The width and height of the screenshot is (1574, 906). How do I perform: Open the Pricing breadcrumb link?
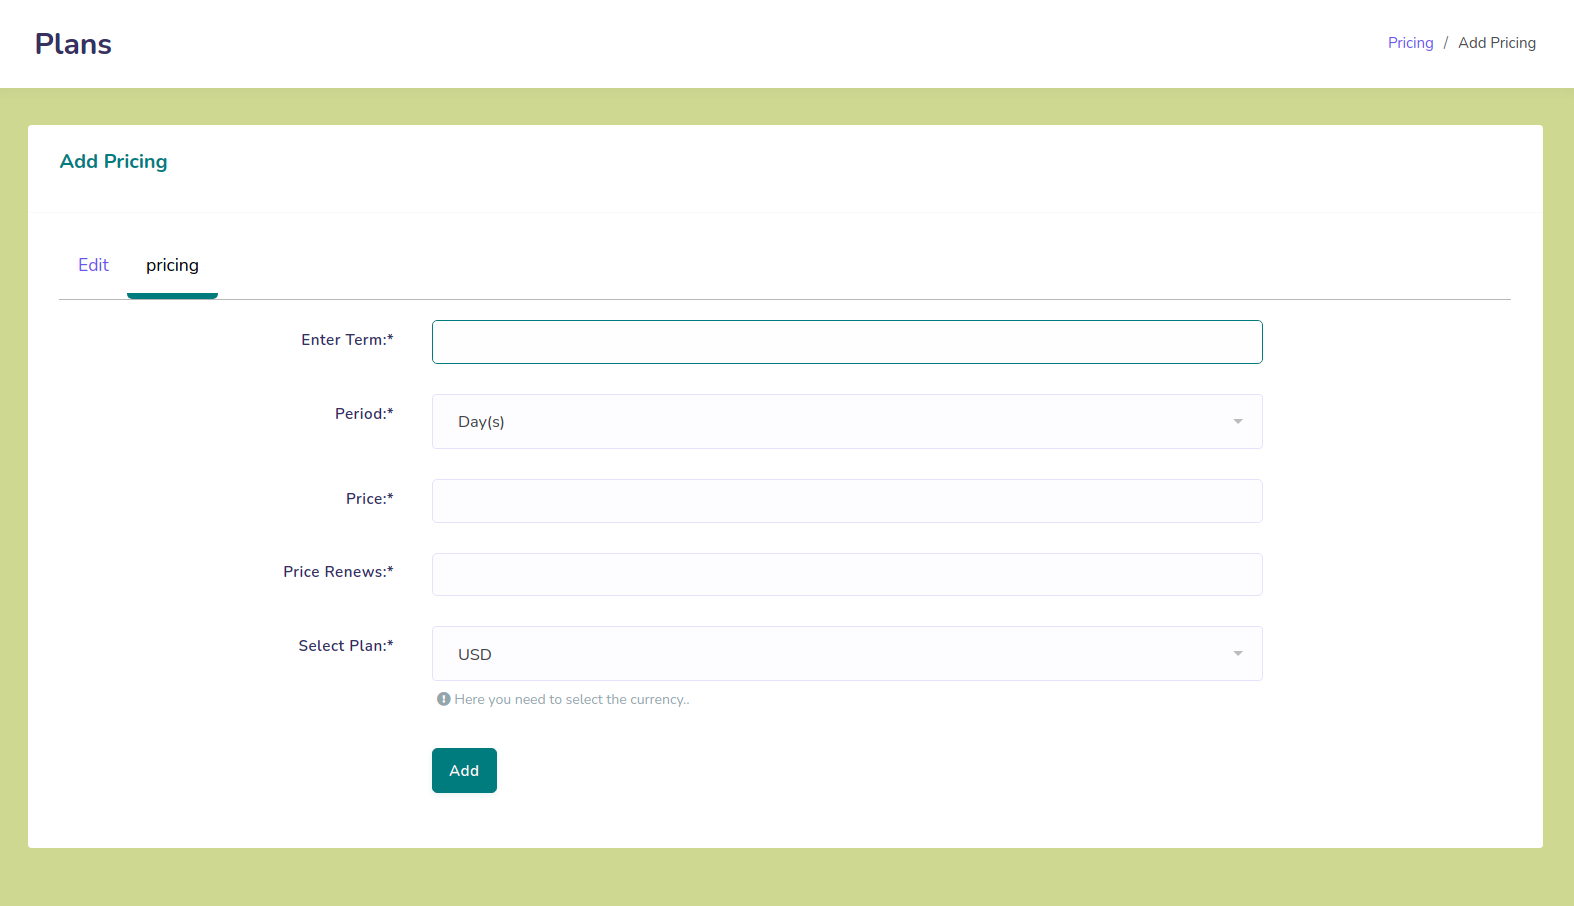coord(1410,43)
